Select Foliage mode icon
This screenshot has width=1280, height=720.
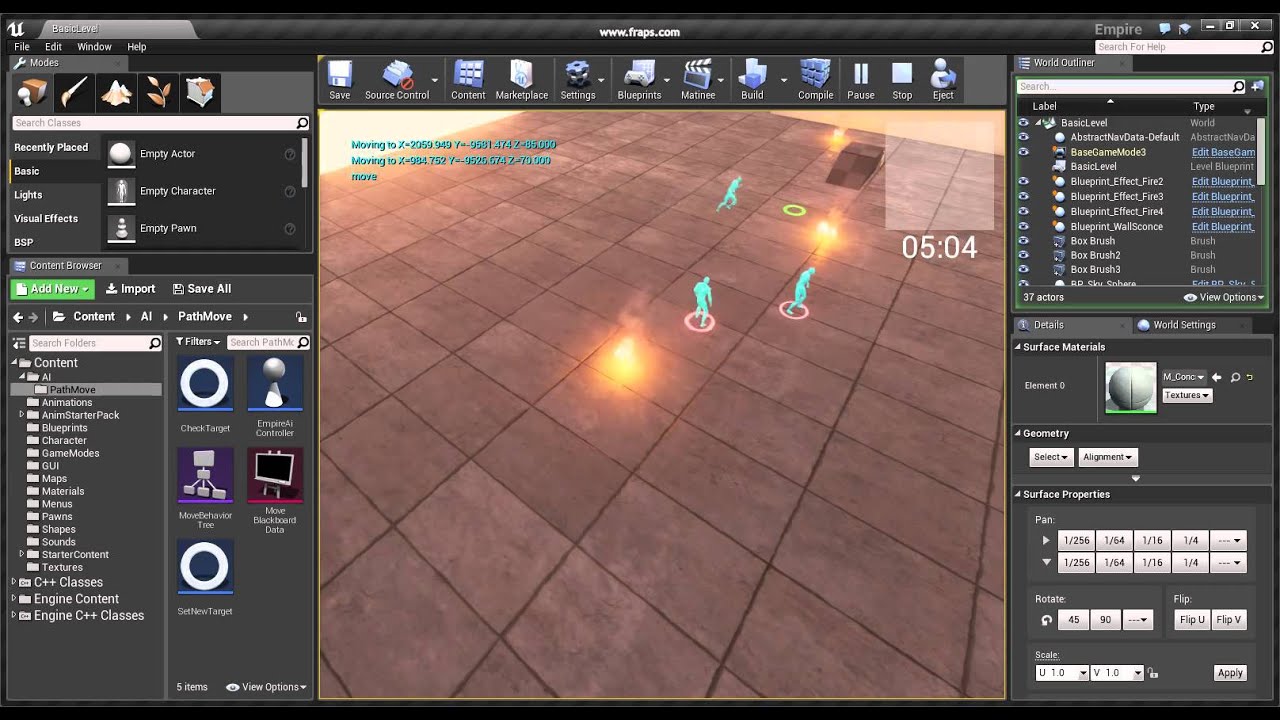click(158, 93)
